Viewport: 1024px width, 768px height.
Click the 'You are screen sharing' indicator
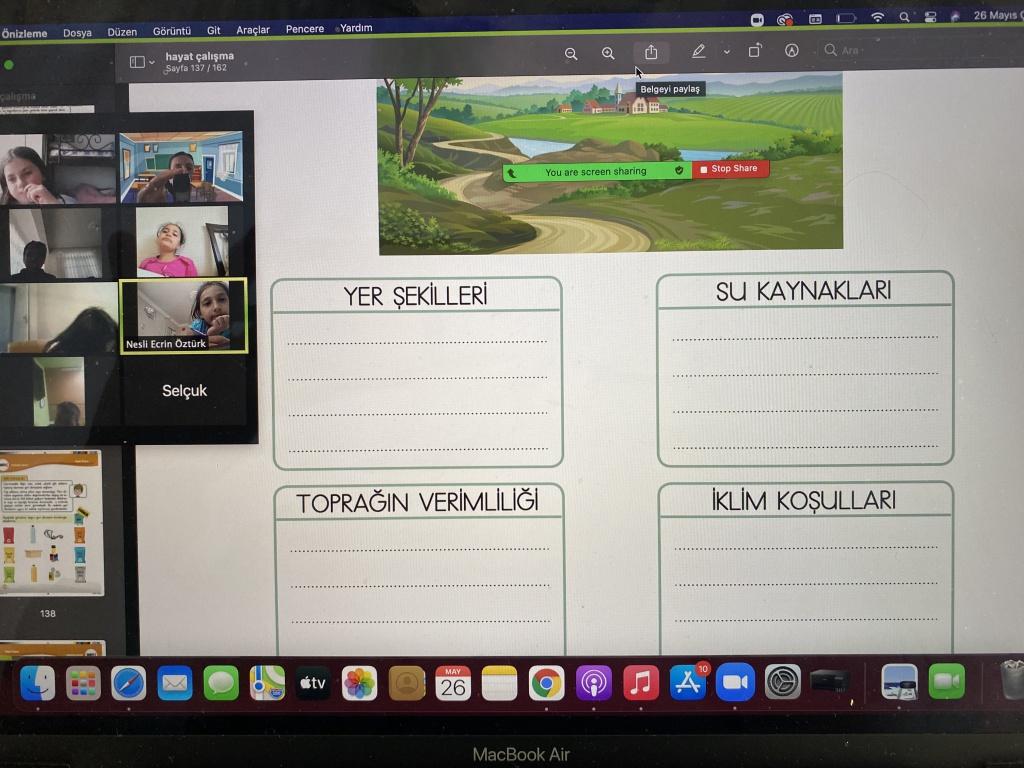tap(596, 171)
